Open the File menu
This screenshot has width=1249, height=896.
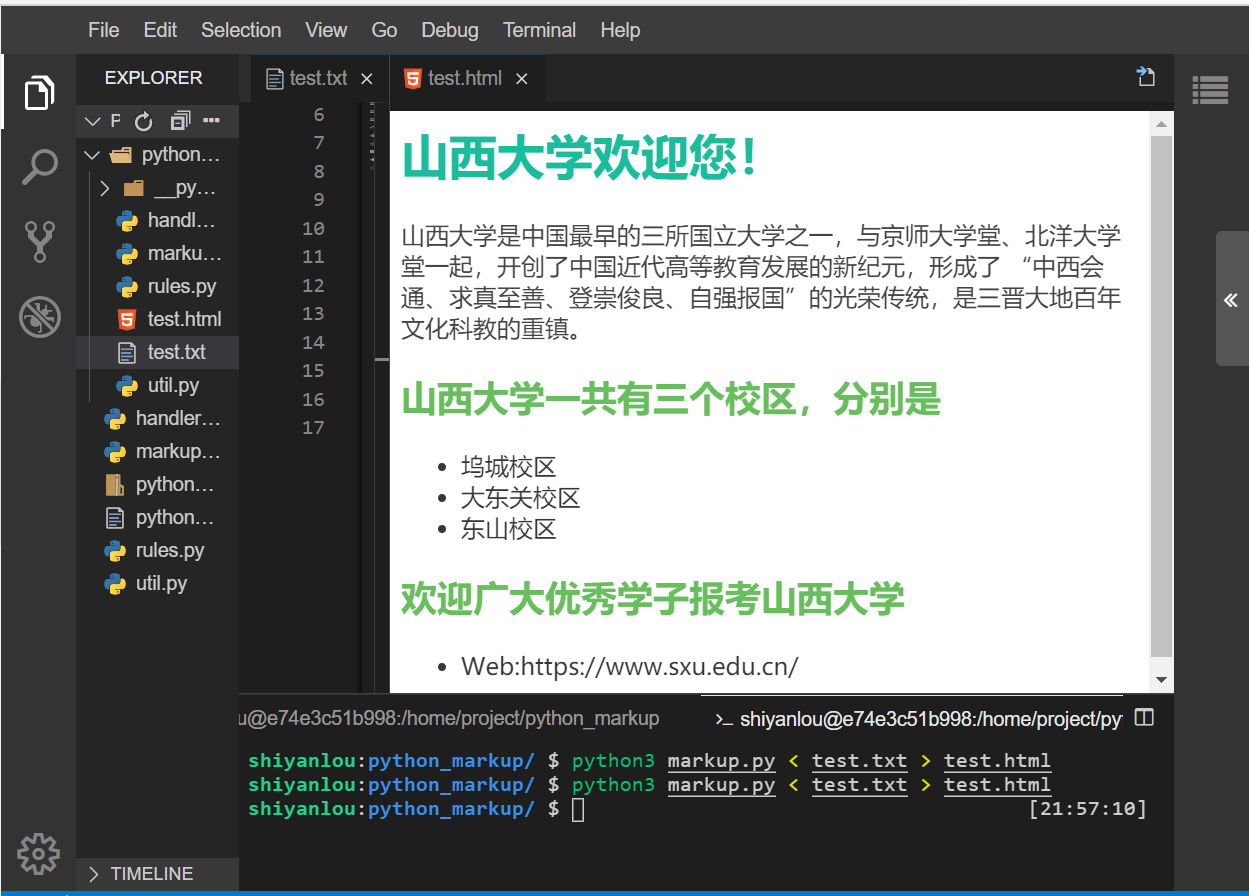pyautogui.click(x=103, y=30)
